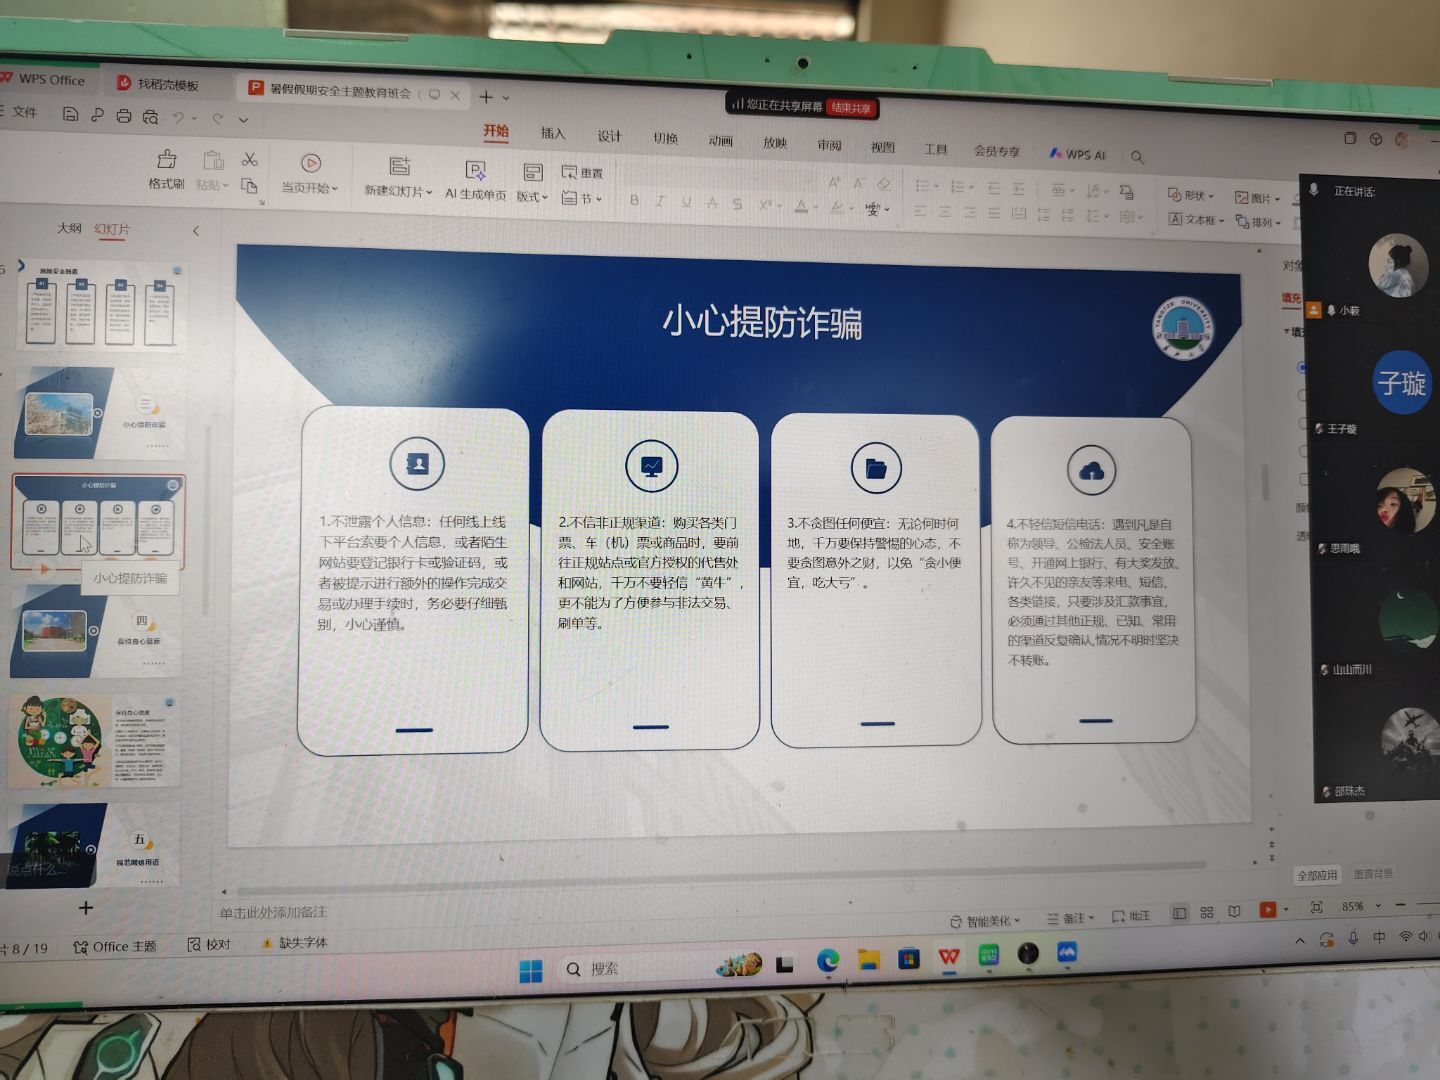Click the 格式刷 format painter icon

[167, 160]
